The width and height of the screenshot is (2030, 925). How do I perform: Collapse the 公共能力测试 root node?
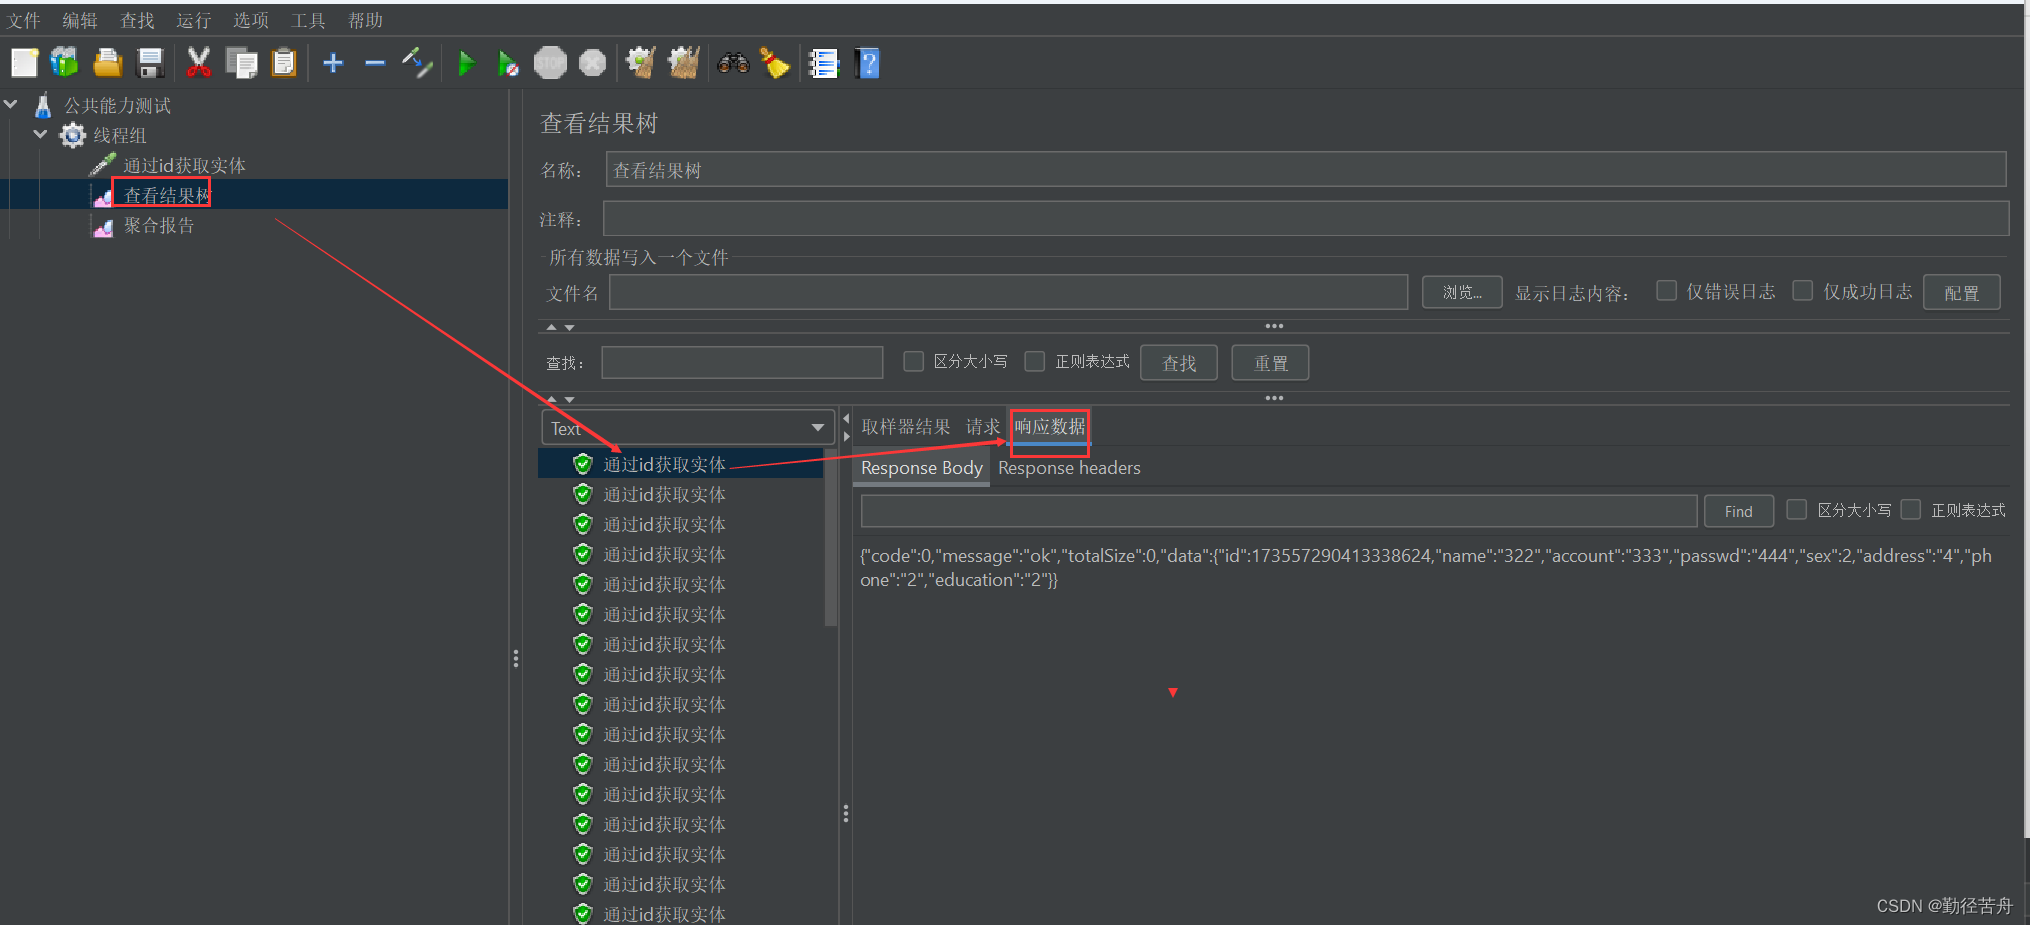tap(11, 103)
